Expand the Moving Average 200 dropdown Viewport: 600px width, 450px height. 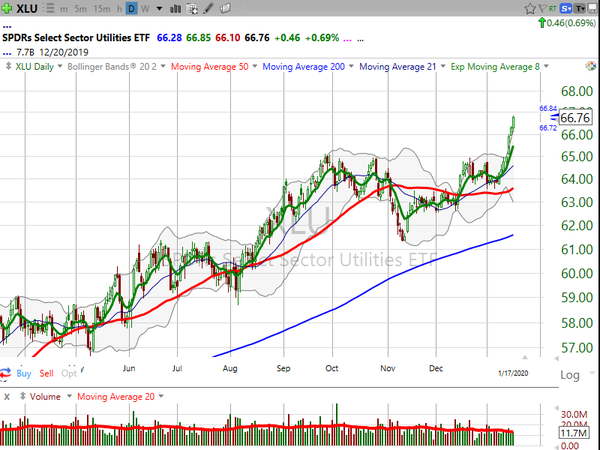pyautogui.click(x=351, y=67)
